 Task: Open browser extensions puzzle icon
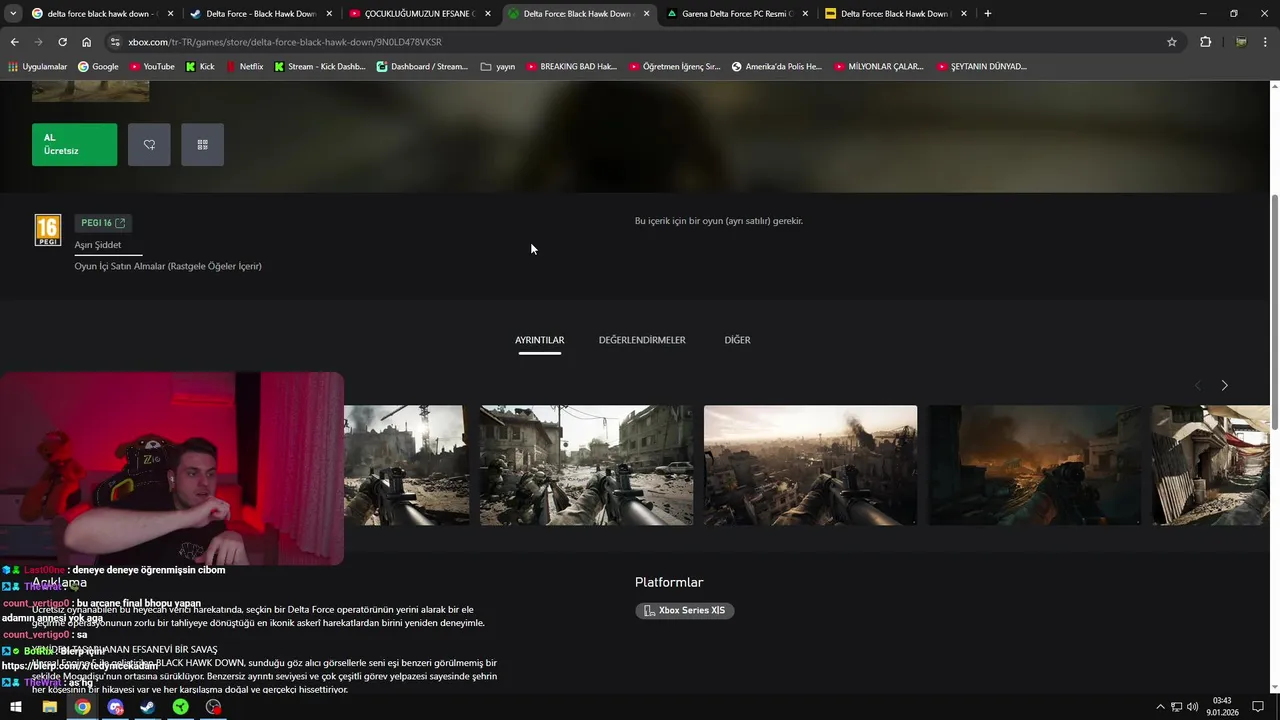pyautogui.click(x=1205, y=42)
